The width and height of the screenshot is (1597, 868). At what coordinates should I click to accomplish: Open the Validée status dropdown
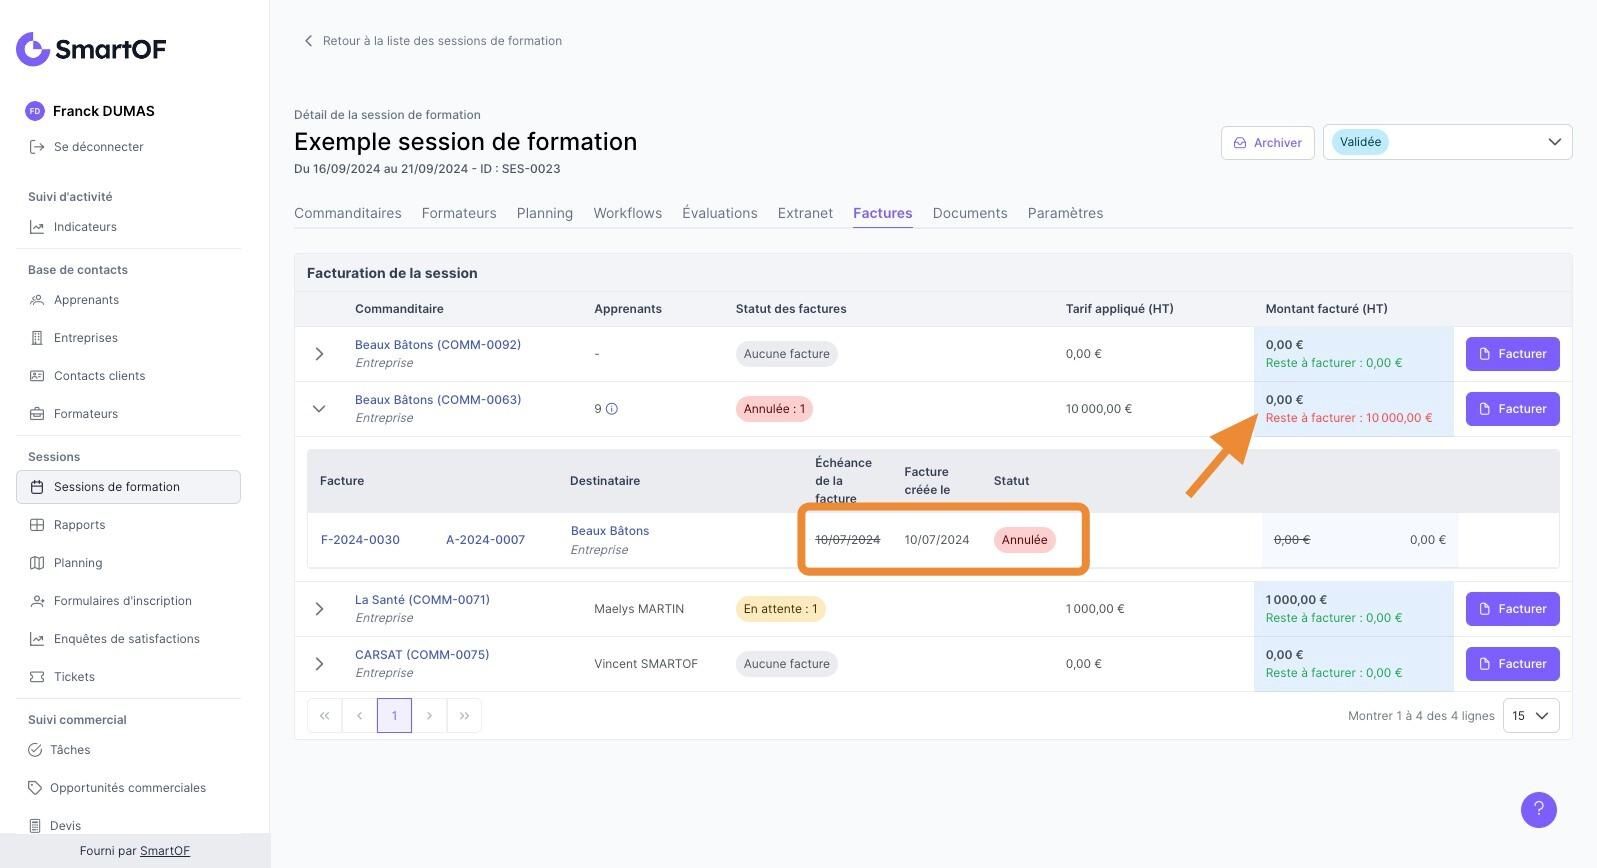1447,142
